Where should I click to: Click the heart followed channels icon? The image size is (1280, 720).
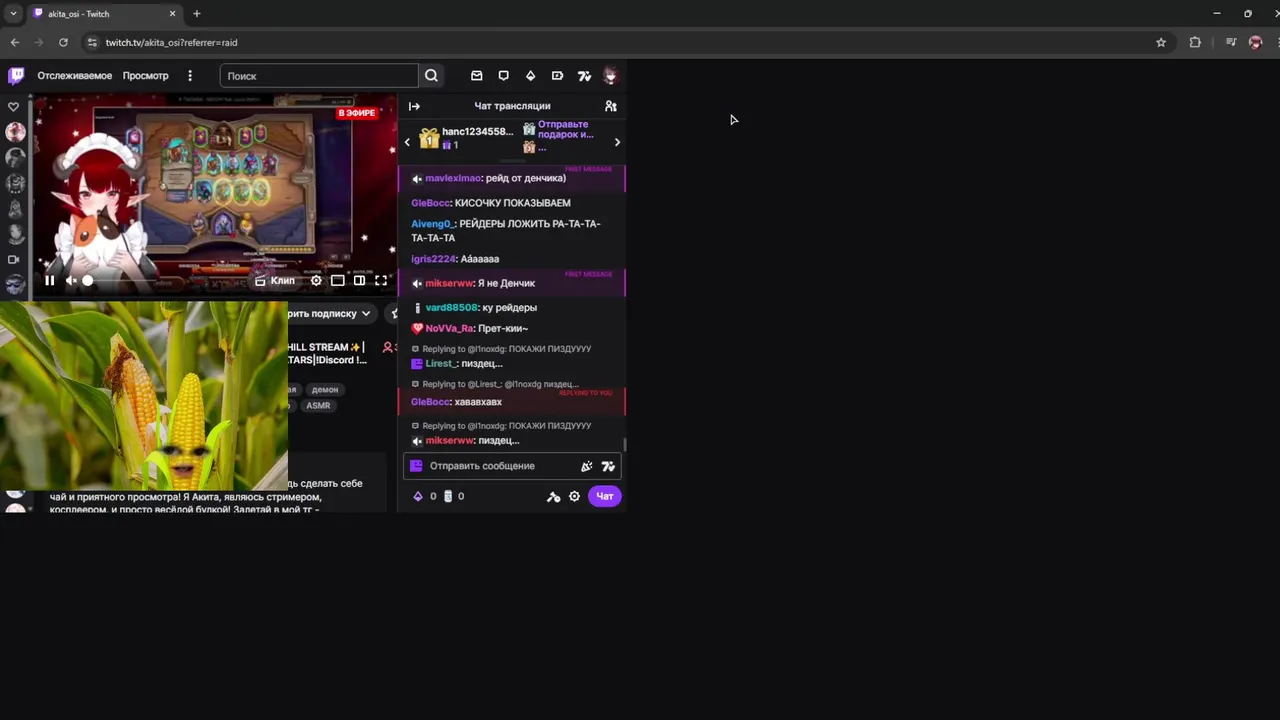(x=14, y=107)
